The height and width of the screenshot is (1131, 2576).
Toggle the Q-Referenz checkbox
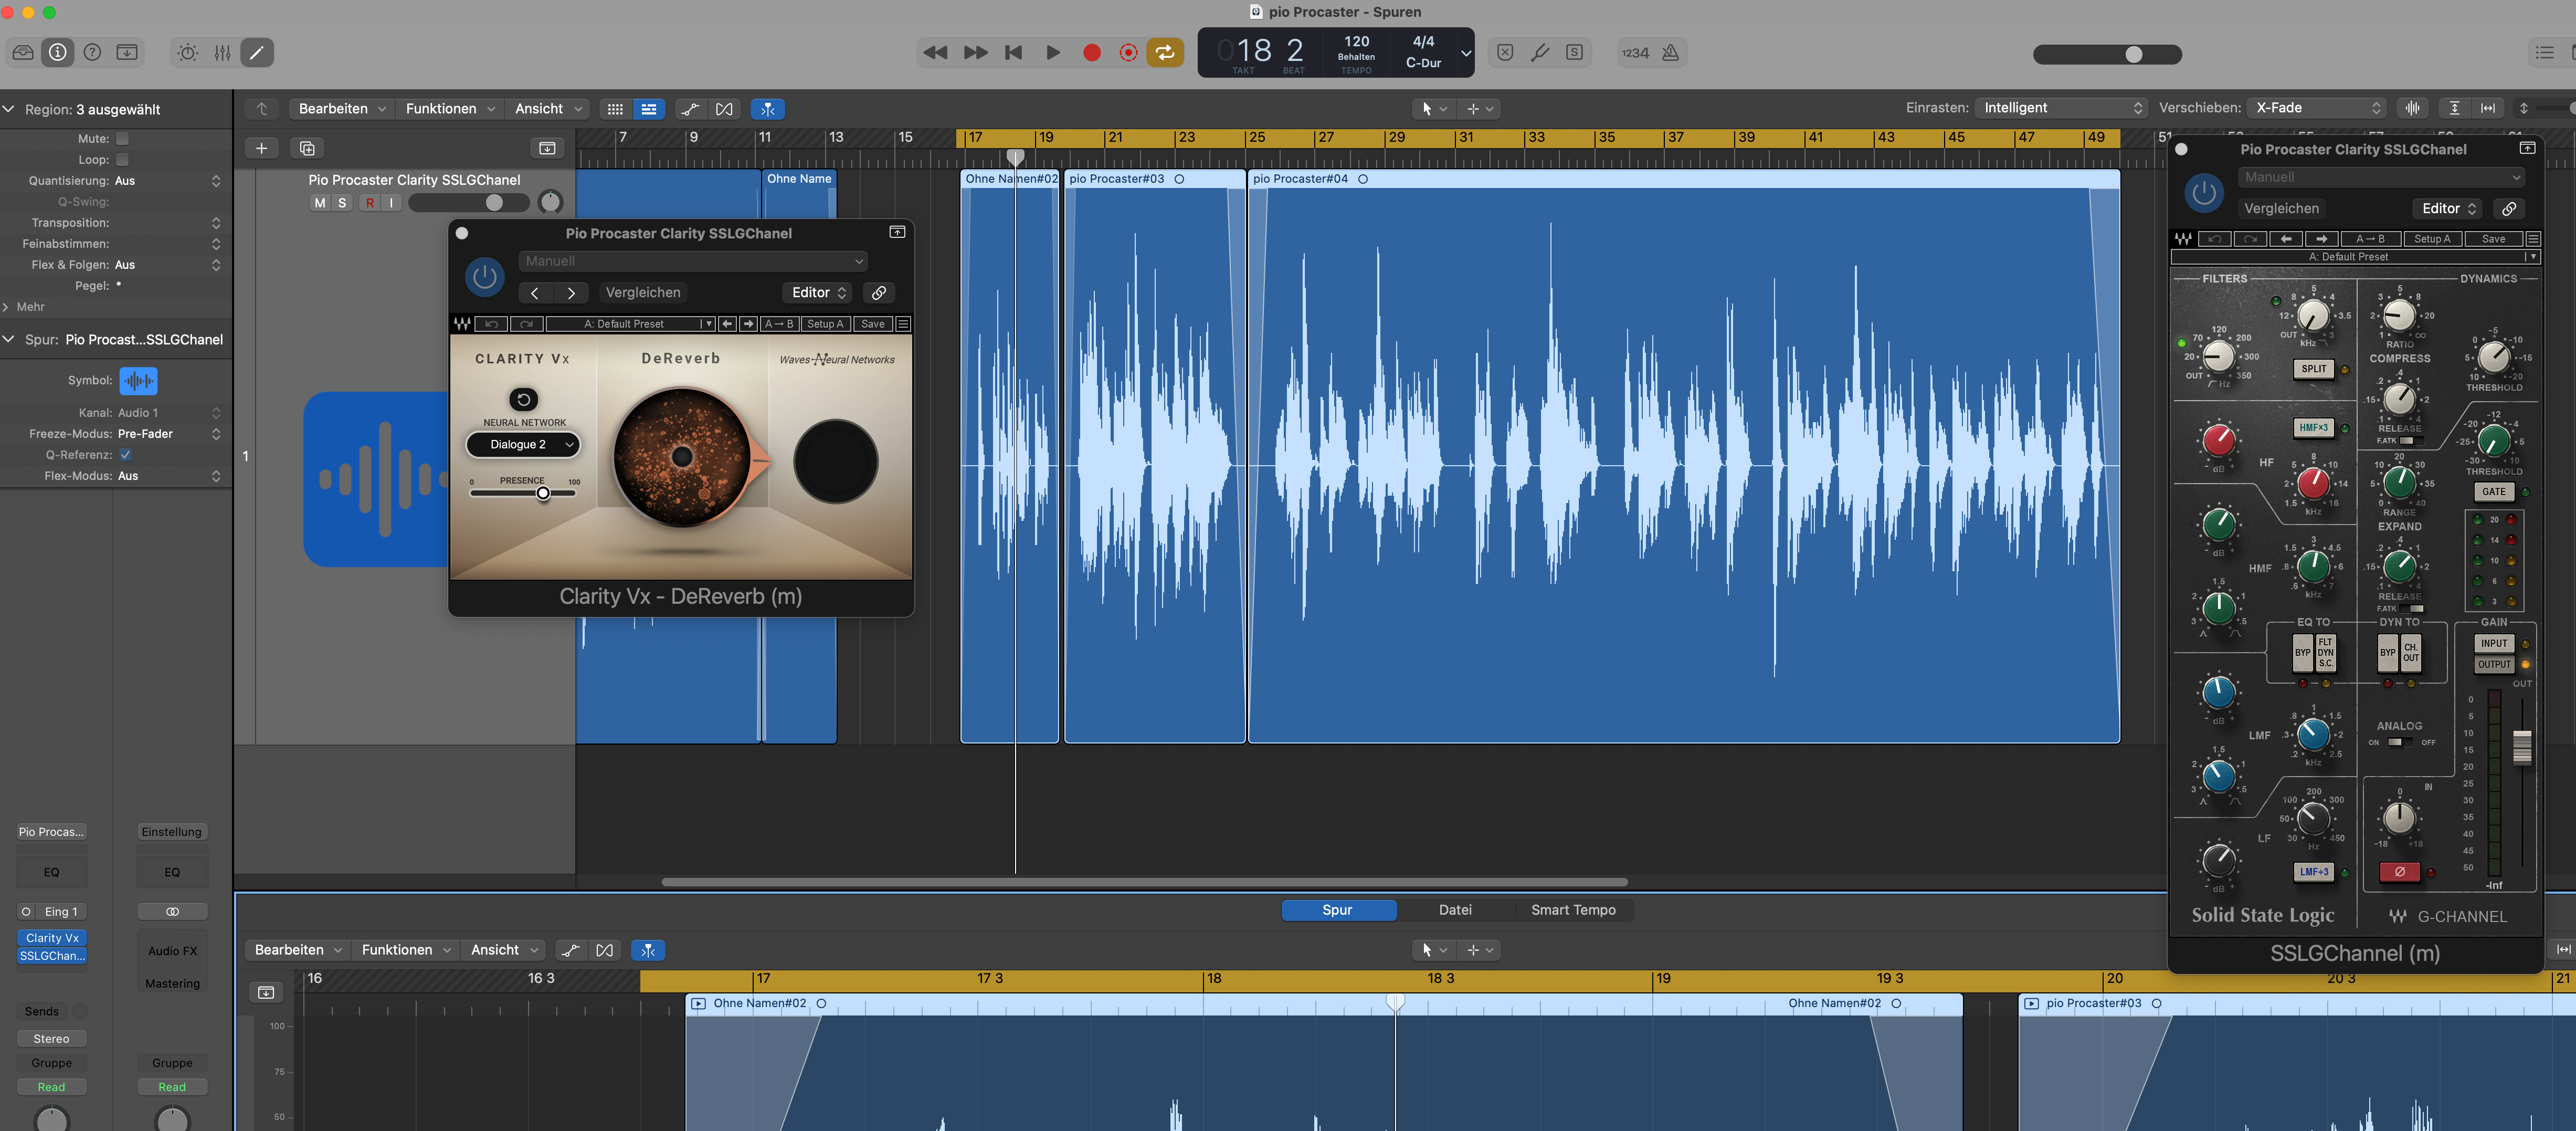[x=125, y=455]
